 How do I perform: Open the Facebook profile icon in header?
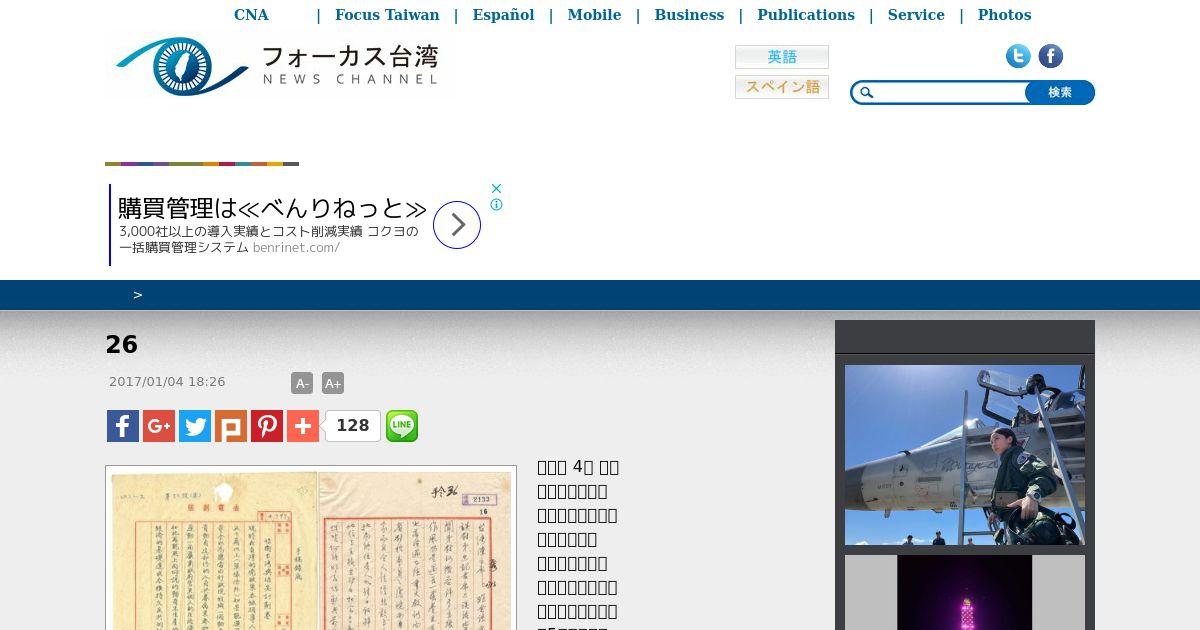coord(1050,56)
